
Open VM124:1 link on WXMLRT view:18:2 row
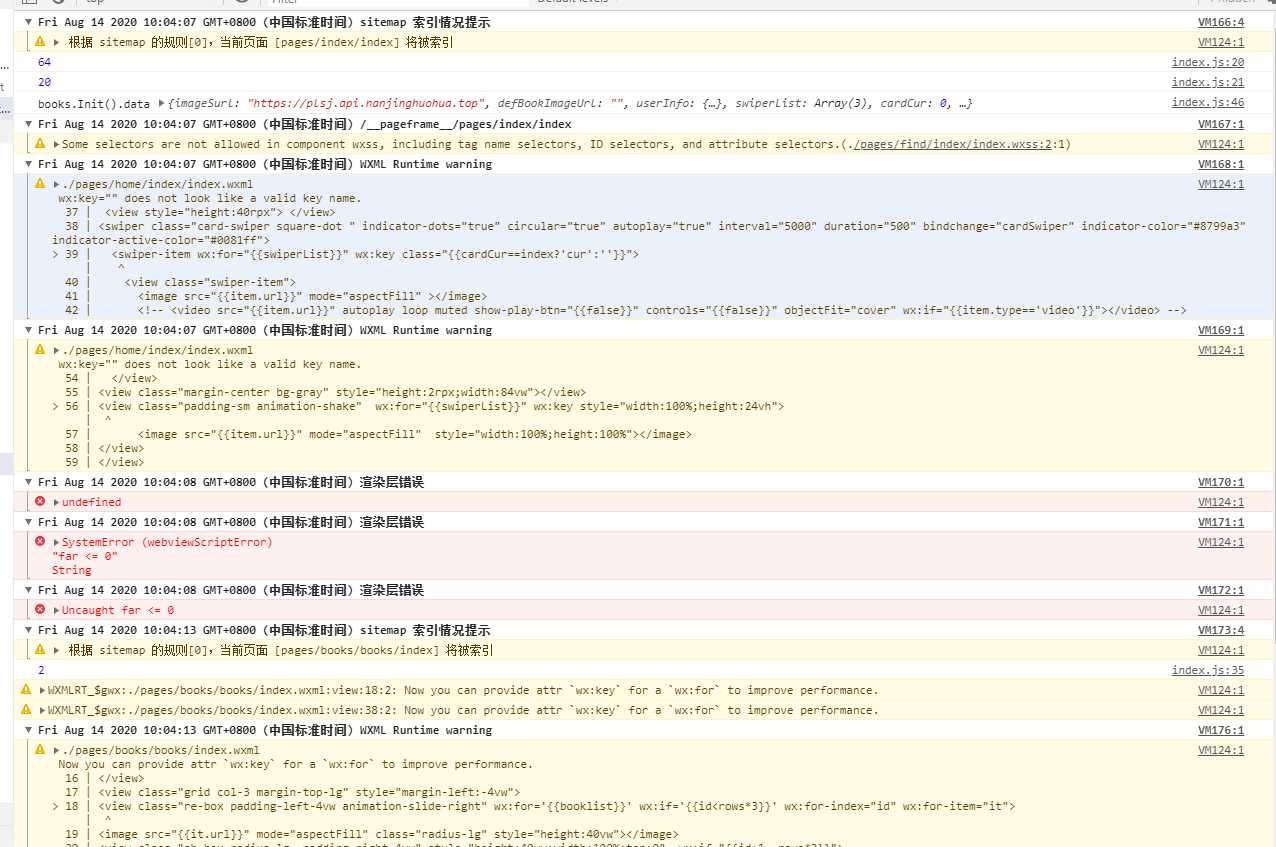point(1221,690)
